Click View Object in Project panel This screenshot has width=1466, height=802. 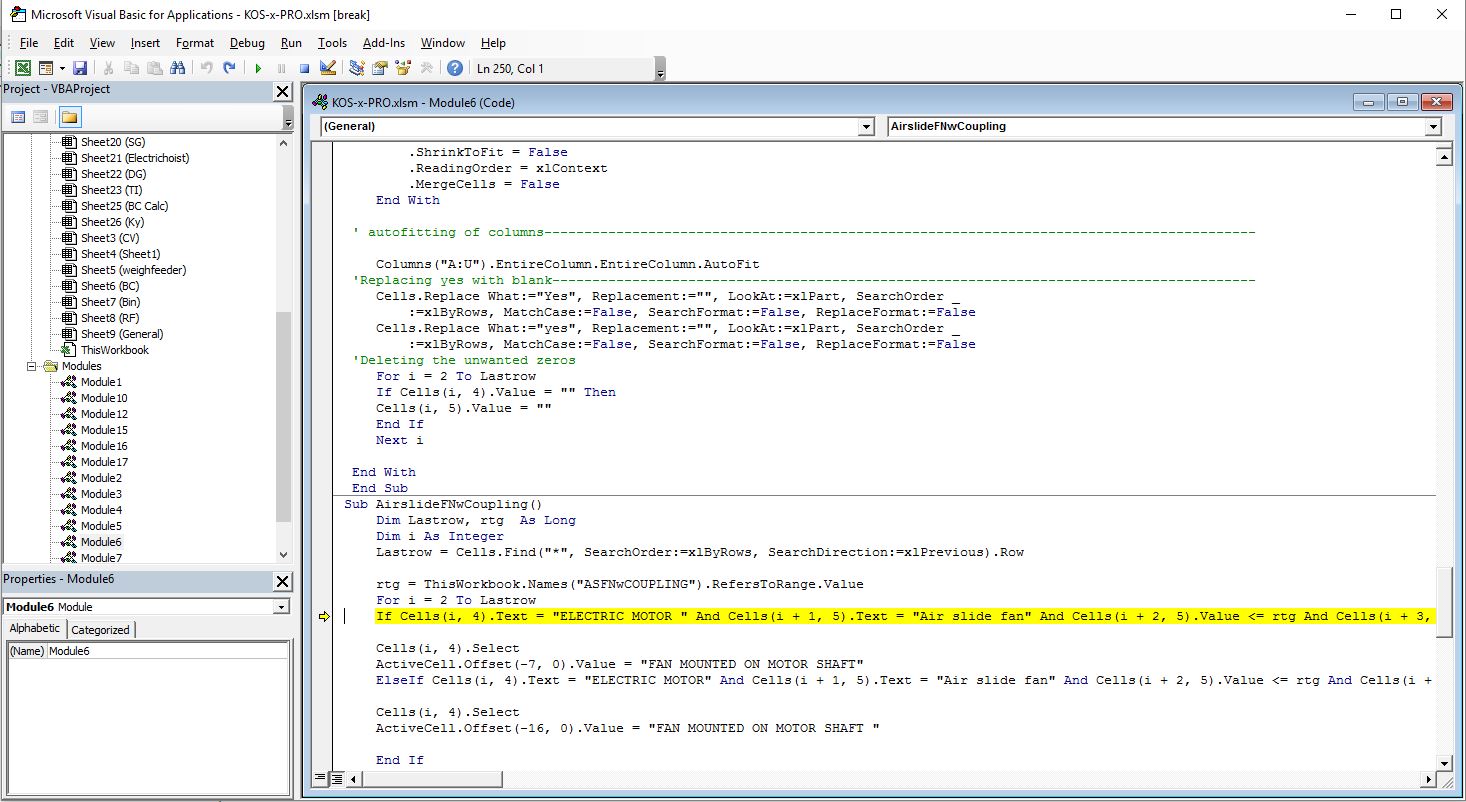(40, 117)
